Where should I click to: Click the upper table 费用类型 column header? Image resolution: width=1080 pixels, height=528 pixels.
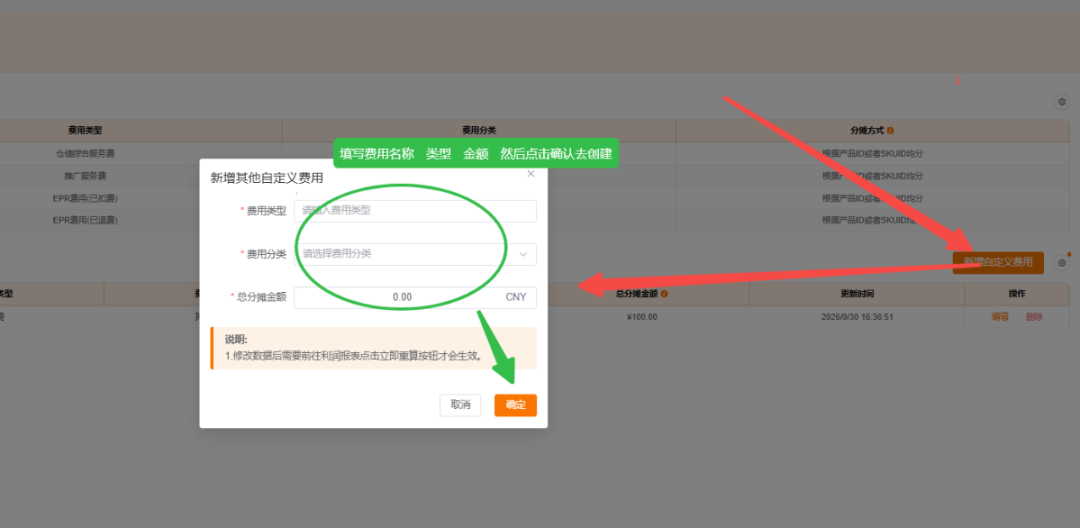85,130
